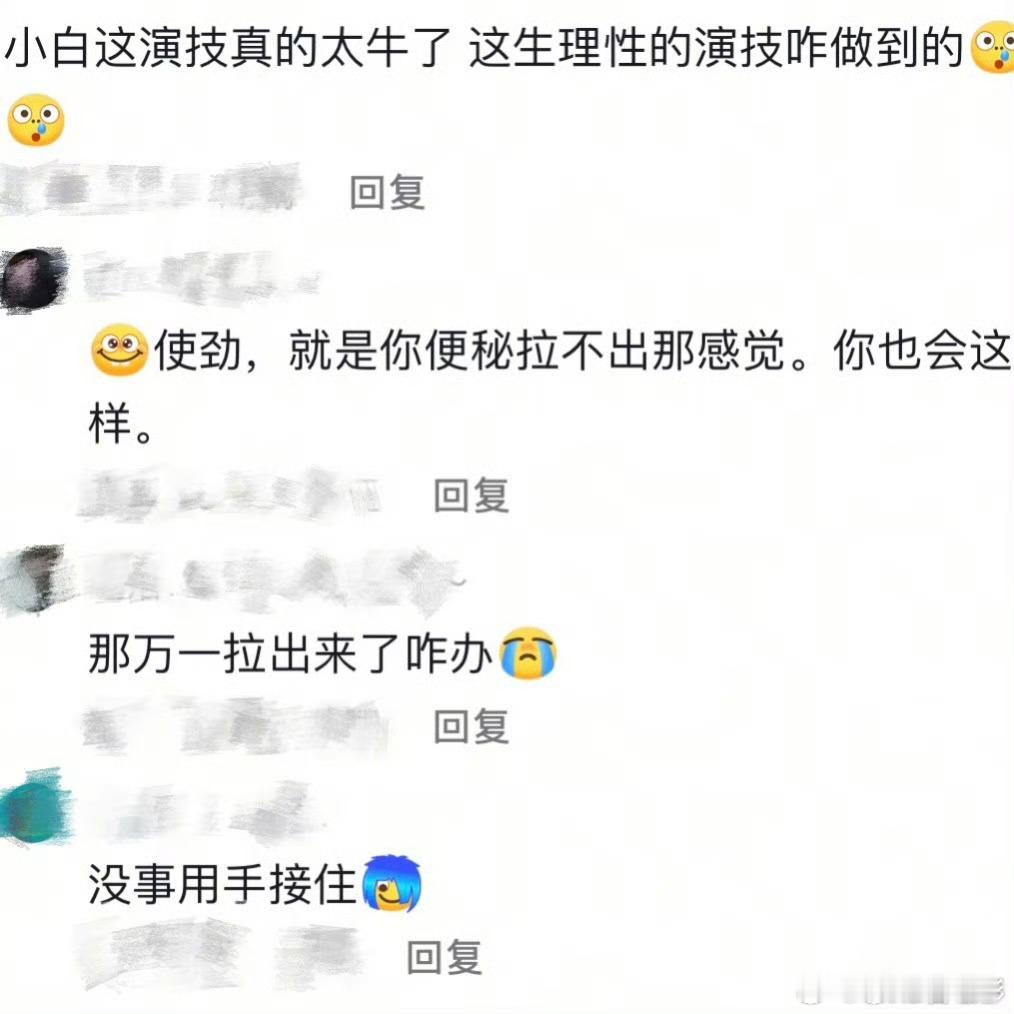
Task: Open blurred username above the 使劲 comment
Action: tap(202, 278)
